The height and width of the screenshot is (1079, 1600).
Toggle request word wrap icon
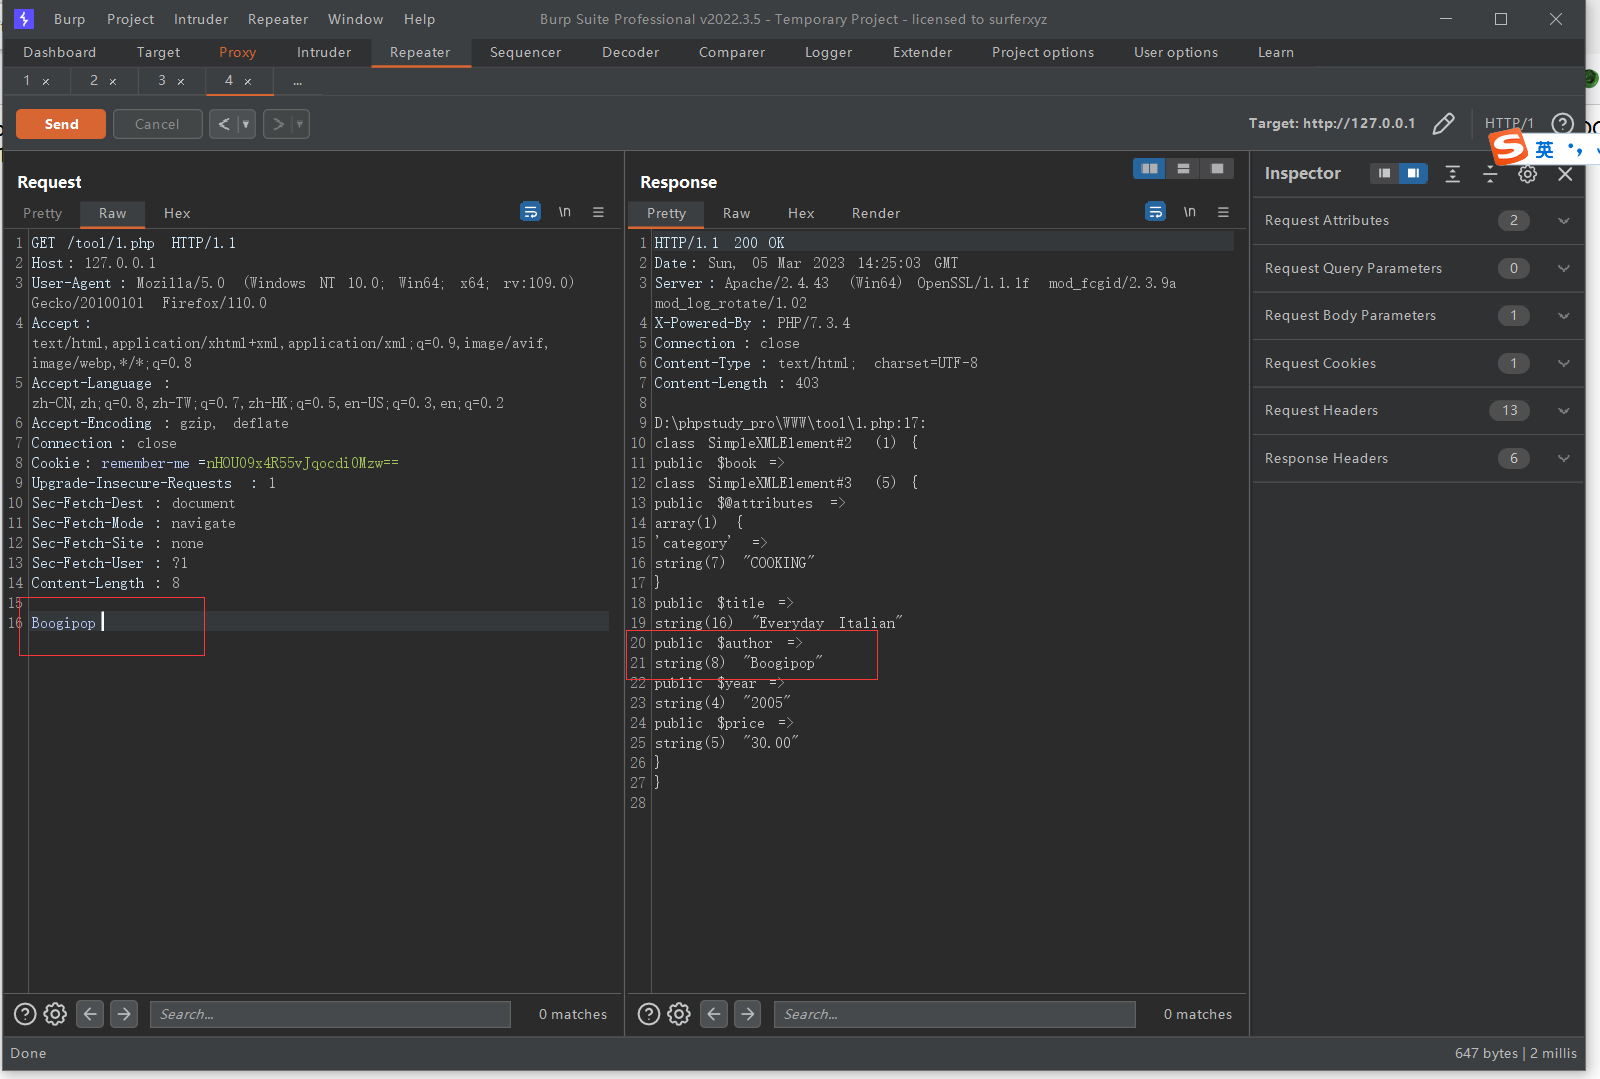coord(530,212)
